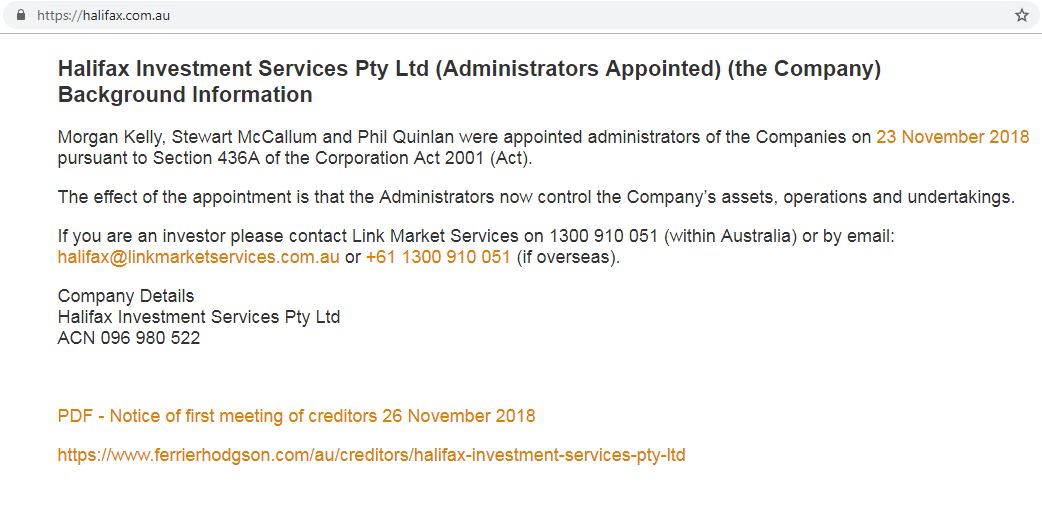The width and height of the screenshot is (1042, 529).
Task: Click the padlock site security icon
Action: click(x=20, y=16)
